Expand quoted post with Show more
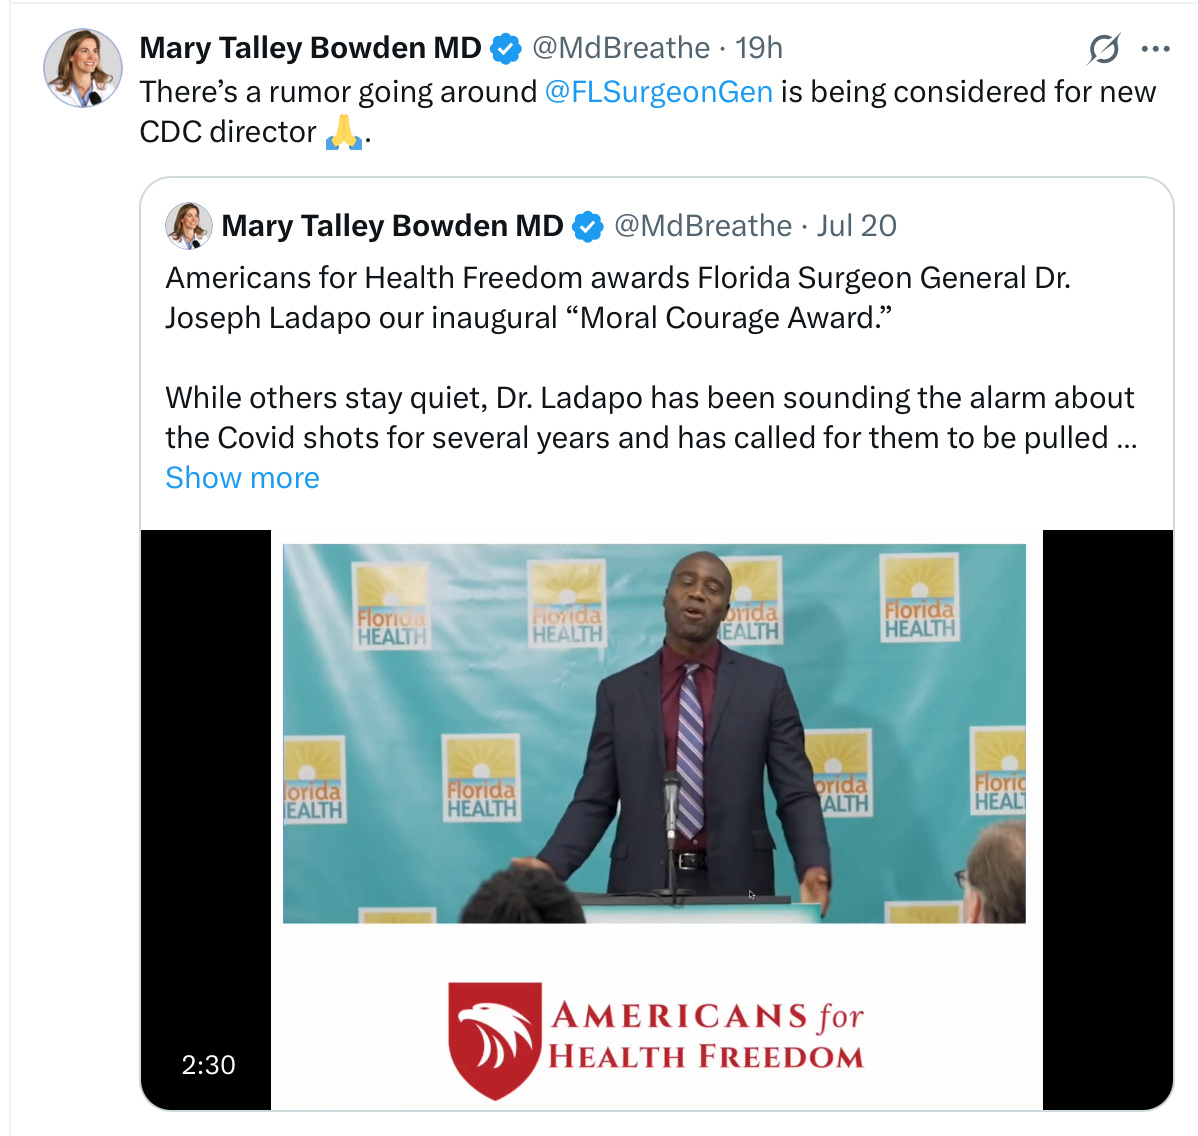 (242, 477)
